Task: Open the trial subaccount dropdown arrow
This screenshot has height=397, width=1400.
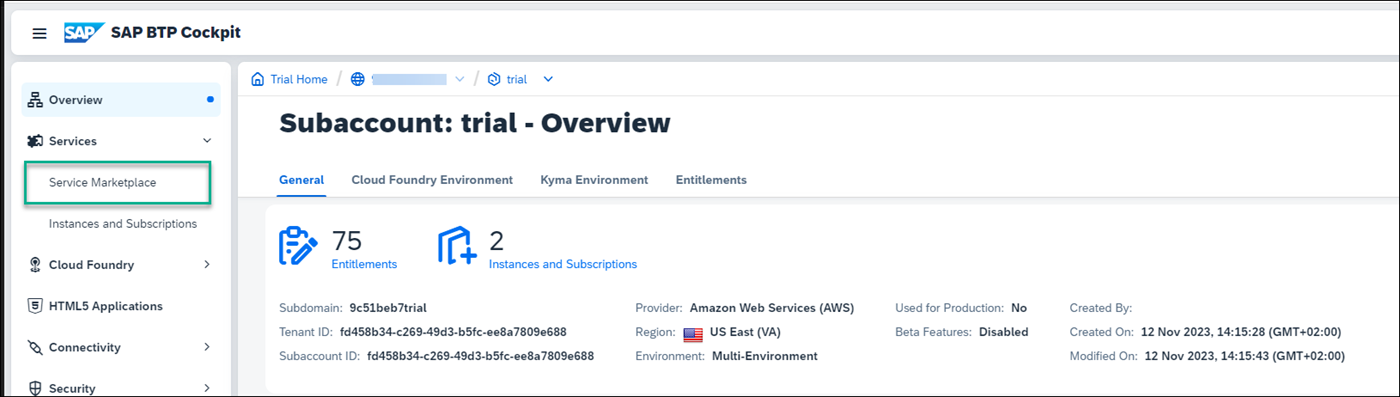Action: 547,79
